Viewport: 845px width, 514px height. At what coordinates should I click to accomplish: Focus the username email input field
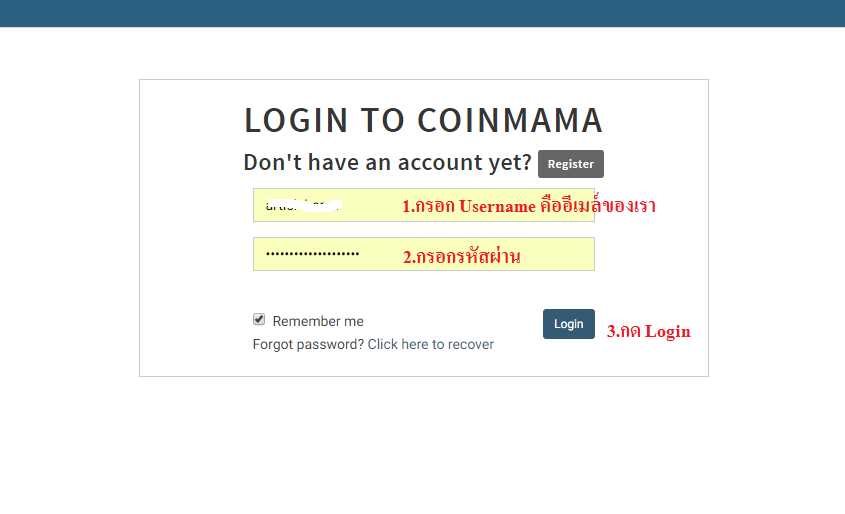[x=424, y=205]
